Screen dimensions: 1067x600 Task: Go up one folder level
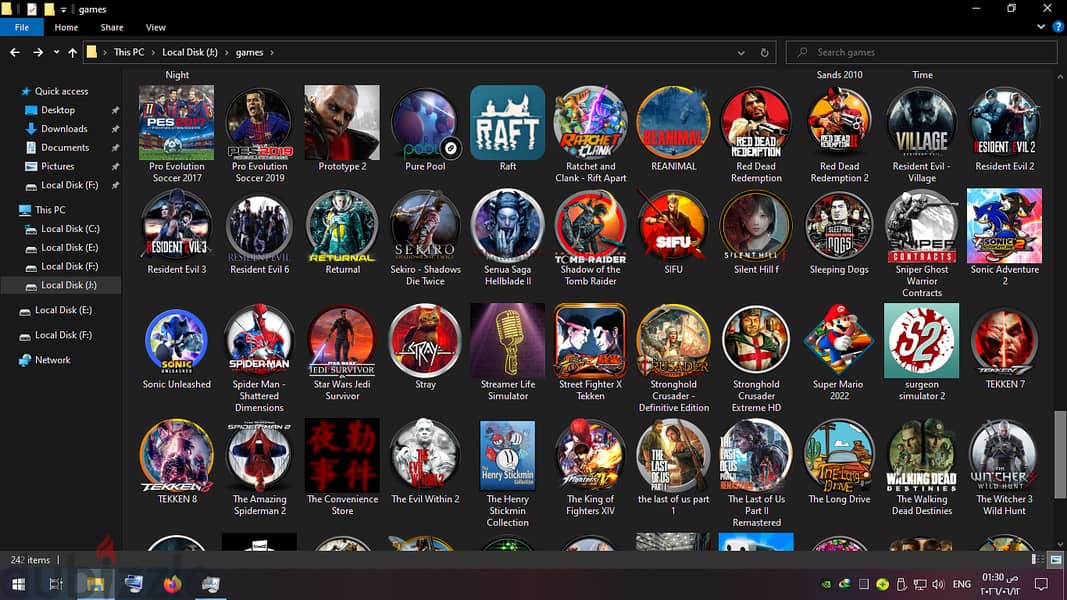click(x=72, y=52)
